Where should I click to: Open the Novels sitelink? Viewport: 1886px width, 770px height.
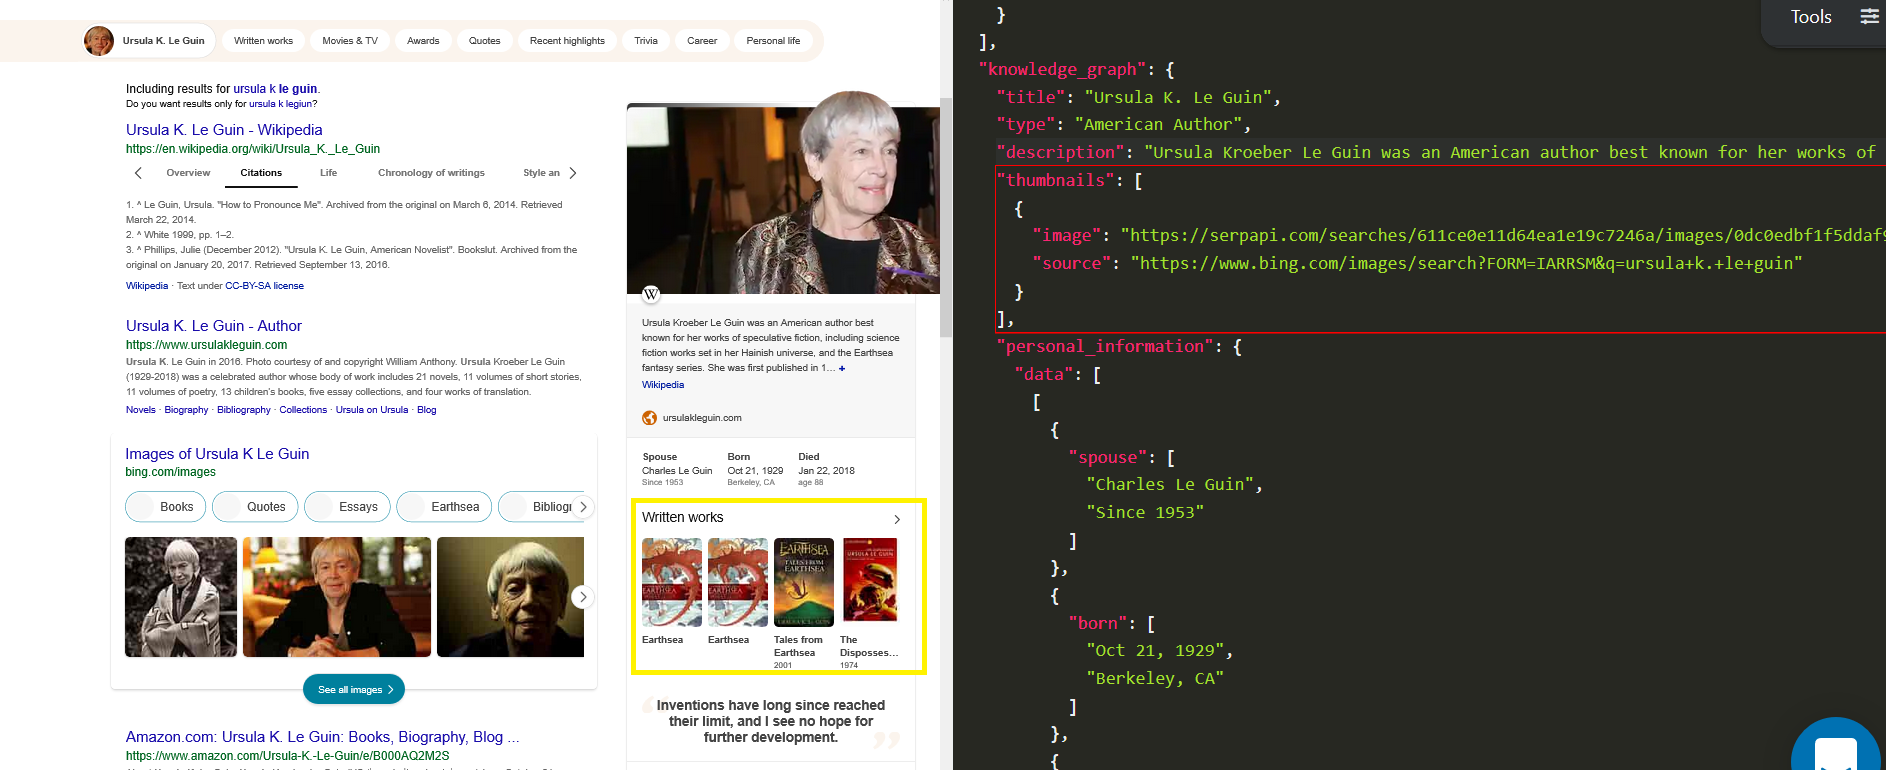tap(141, 410)
